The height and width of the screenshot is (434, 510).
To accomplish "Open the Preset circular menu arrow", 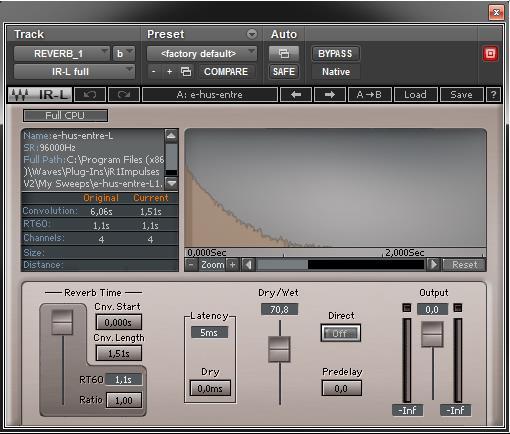I will click(x=252, y=34).
